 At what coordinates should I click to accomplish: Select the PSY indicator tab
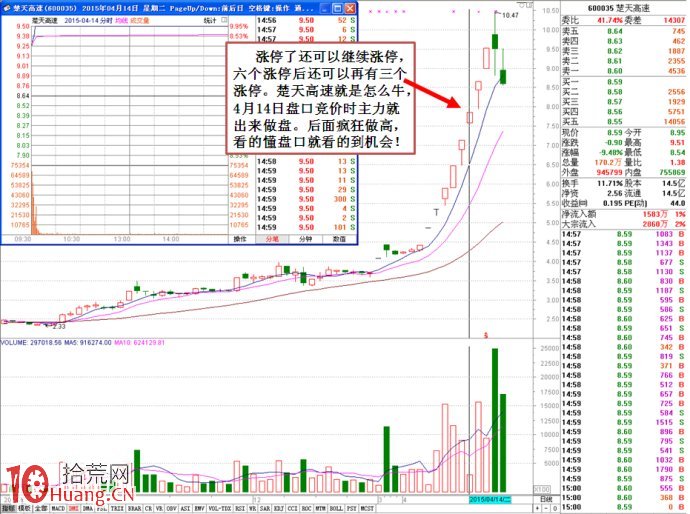(352, 508)
